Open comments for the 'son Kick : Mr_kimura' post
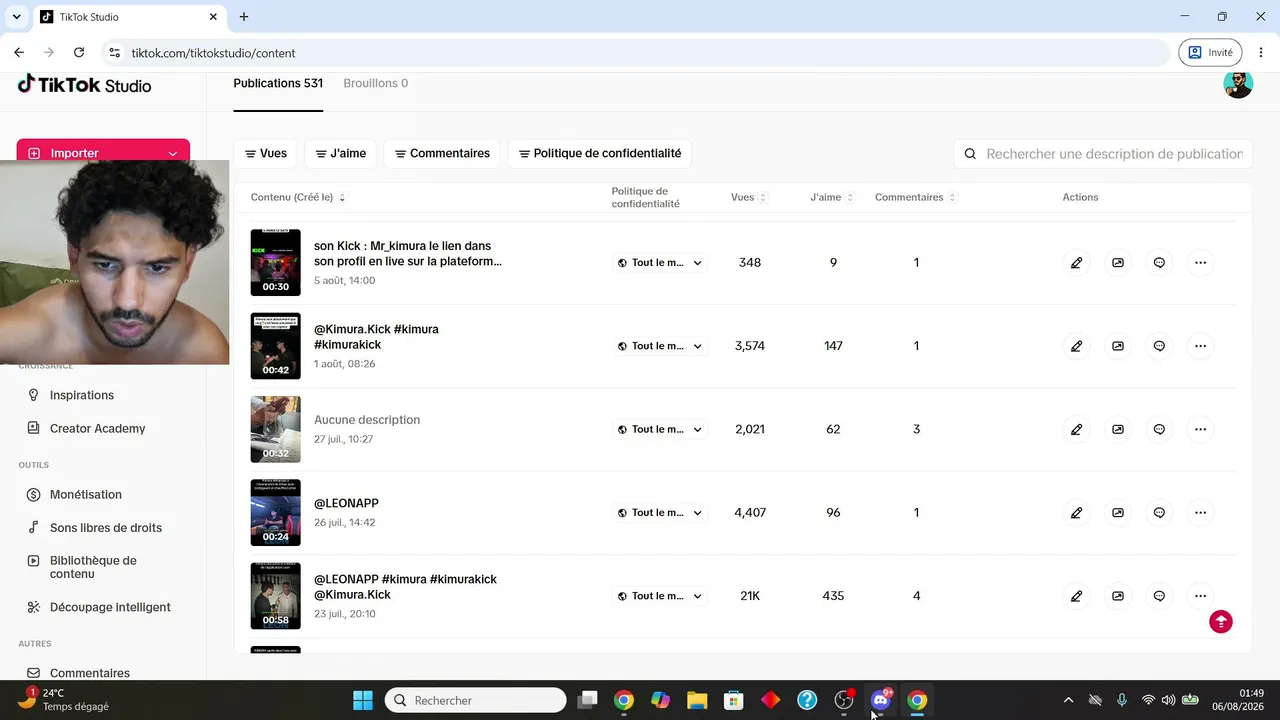 click(1159, 263)
